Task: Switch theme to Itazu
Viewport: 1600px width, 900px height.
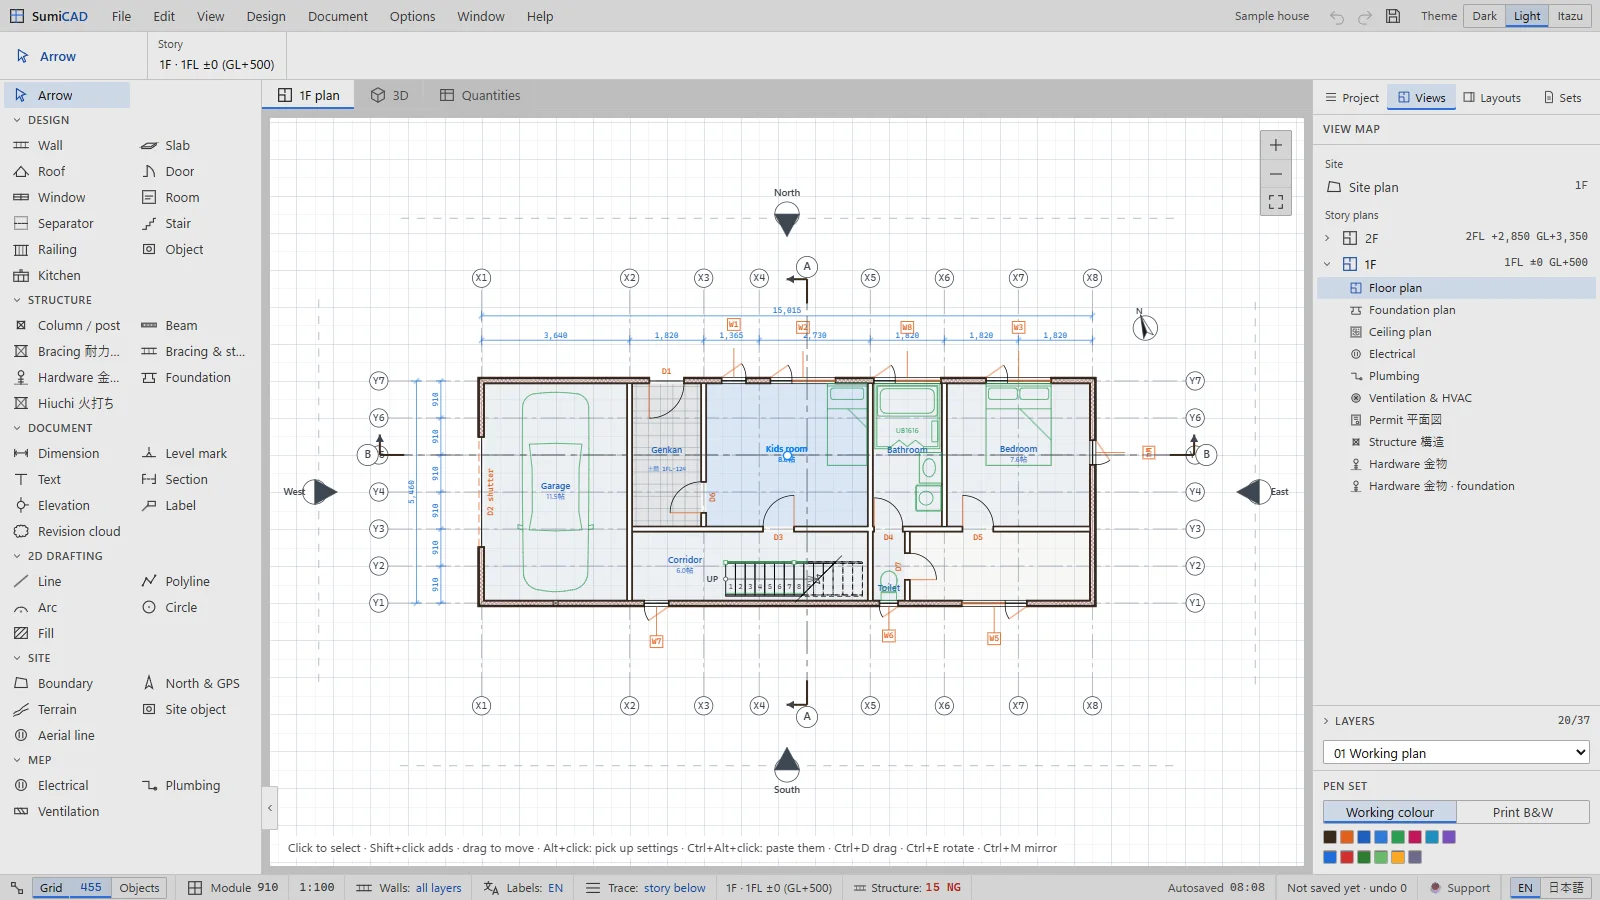Action: click(x=1570, y=16)
